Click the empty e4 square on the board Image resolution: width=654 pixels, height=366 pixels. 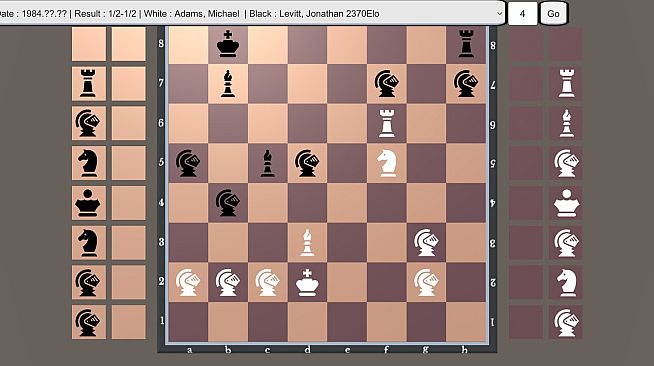[x=347, y=203]
